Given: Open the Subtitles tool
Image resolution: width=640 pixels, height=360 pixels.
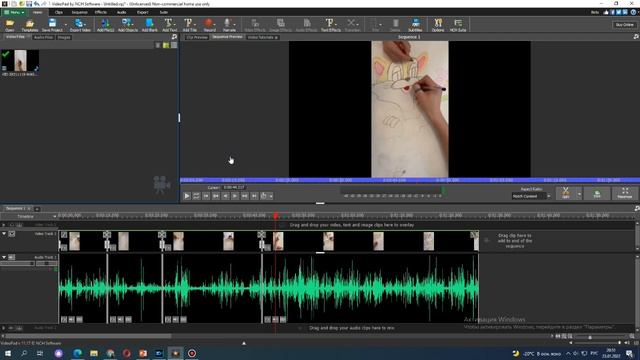Looking at the screenshot, I should point(415,24).
